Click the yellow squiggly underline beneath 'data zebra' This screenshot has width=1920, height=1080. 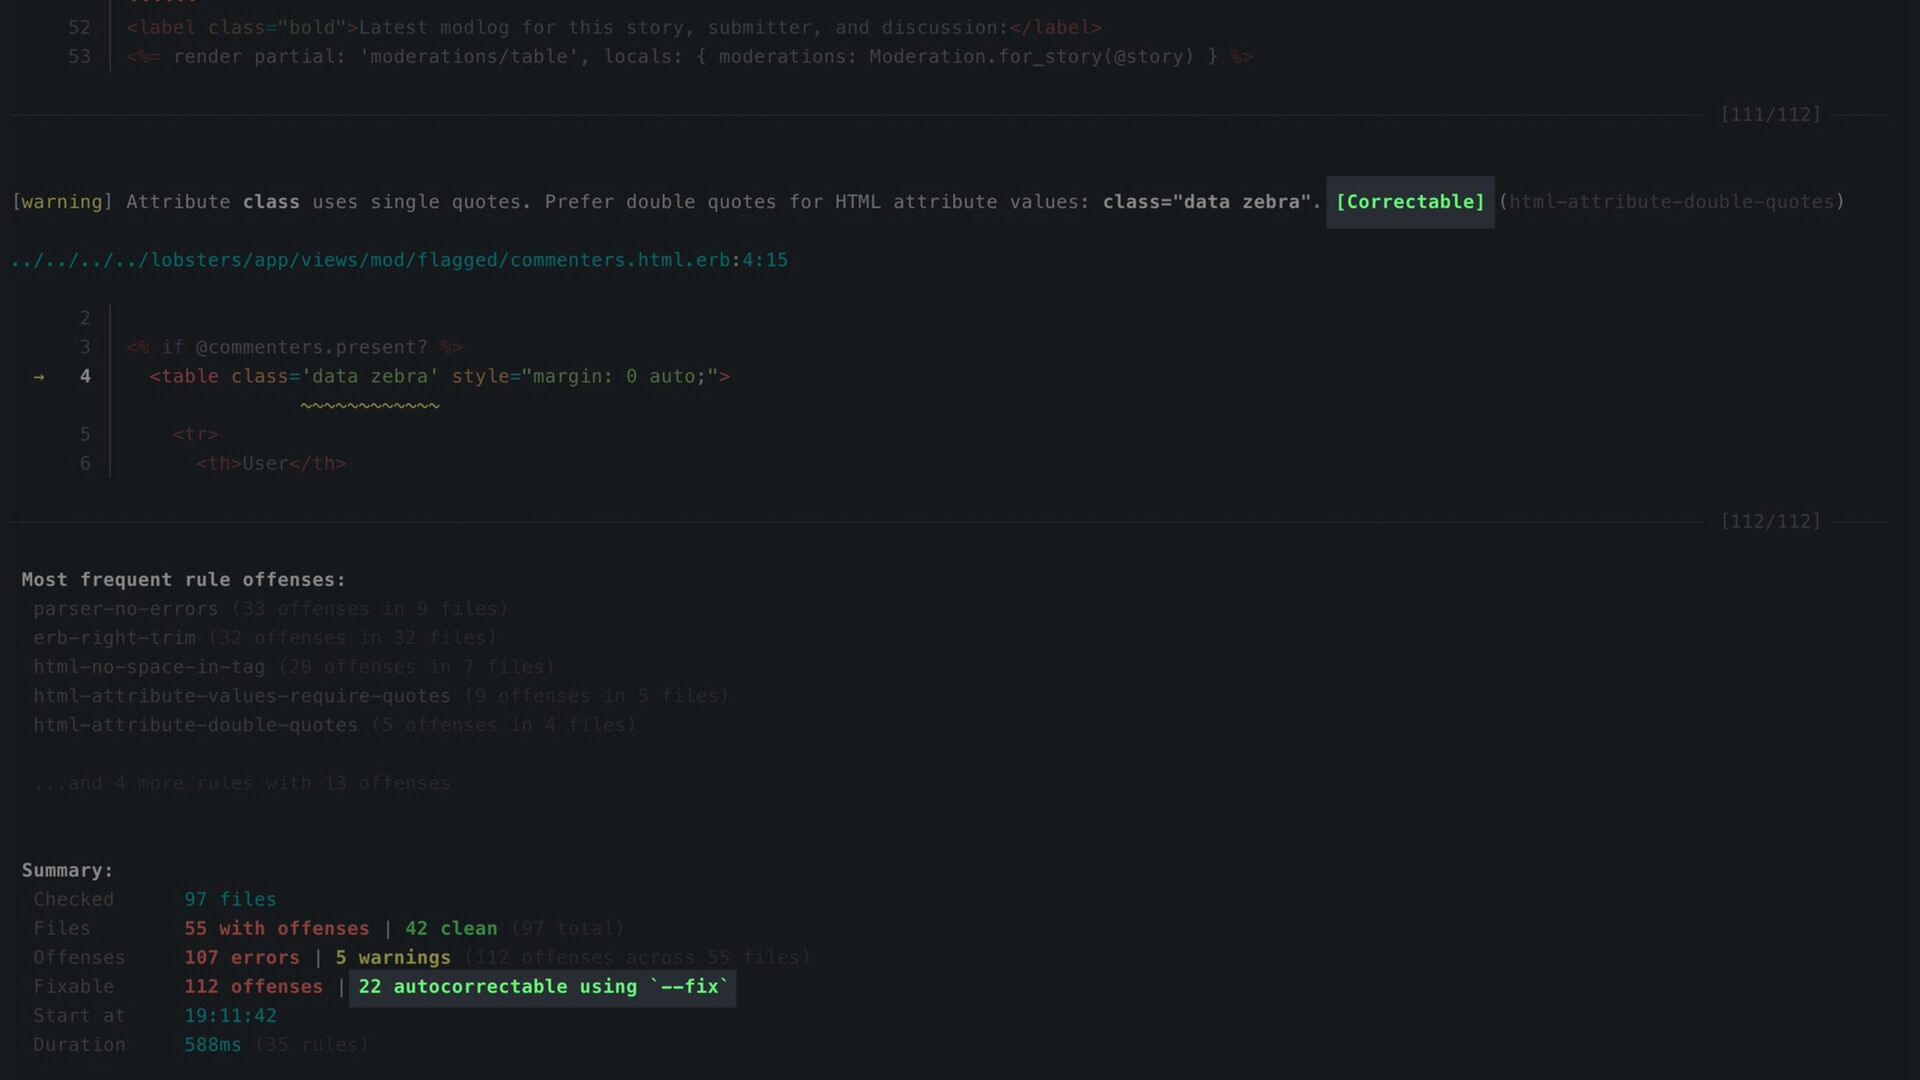[x=370, y=406]
